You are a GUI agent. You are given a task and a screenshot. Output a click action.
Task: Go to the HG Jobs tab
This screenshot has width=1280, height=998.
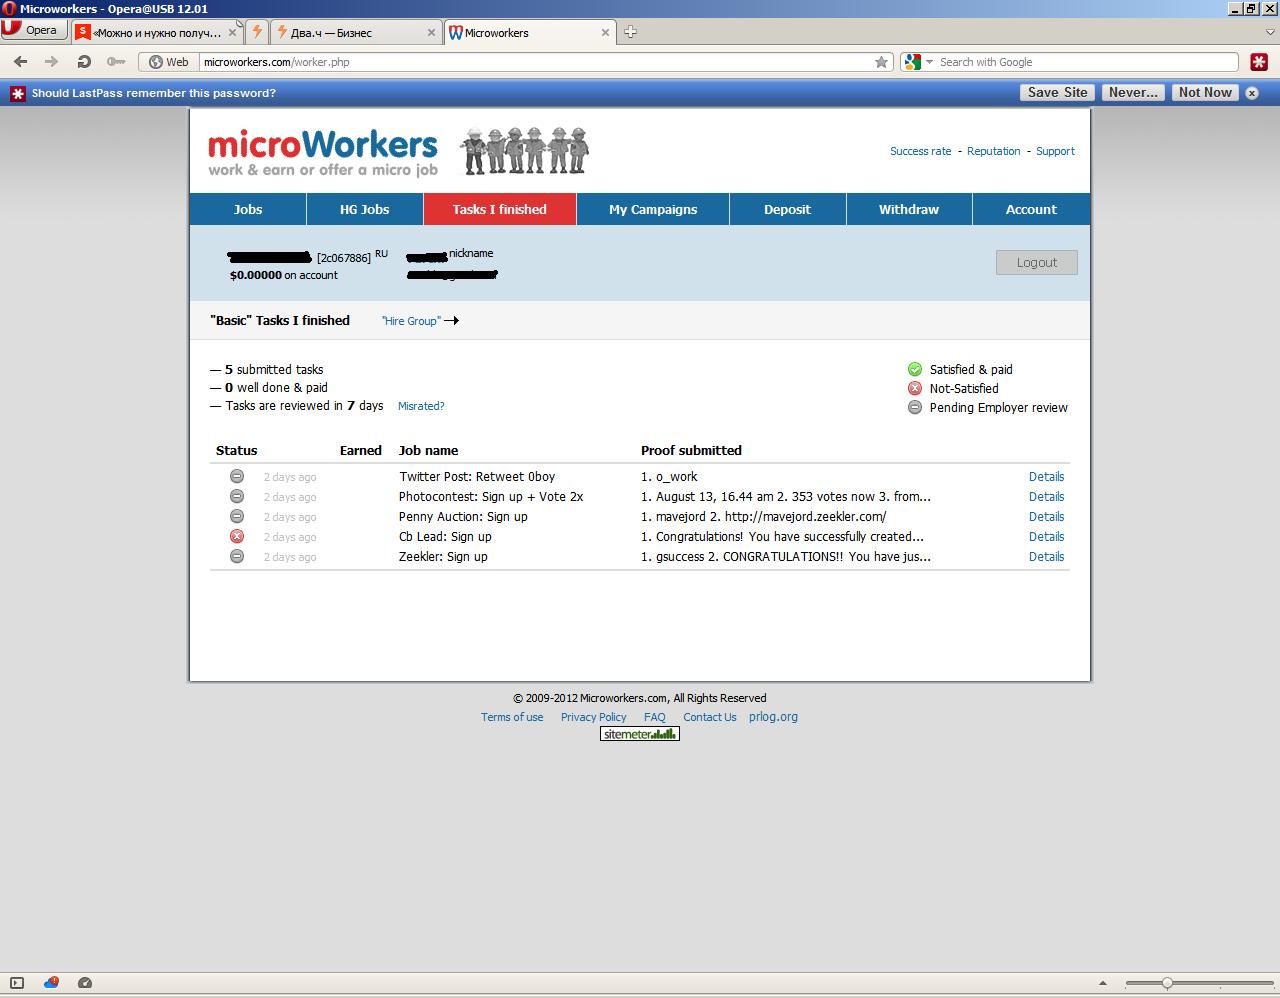click(365, 209)
